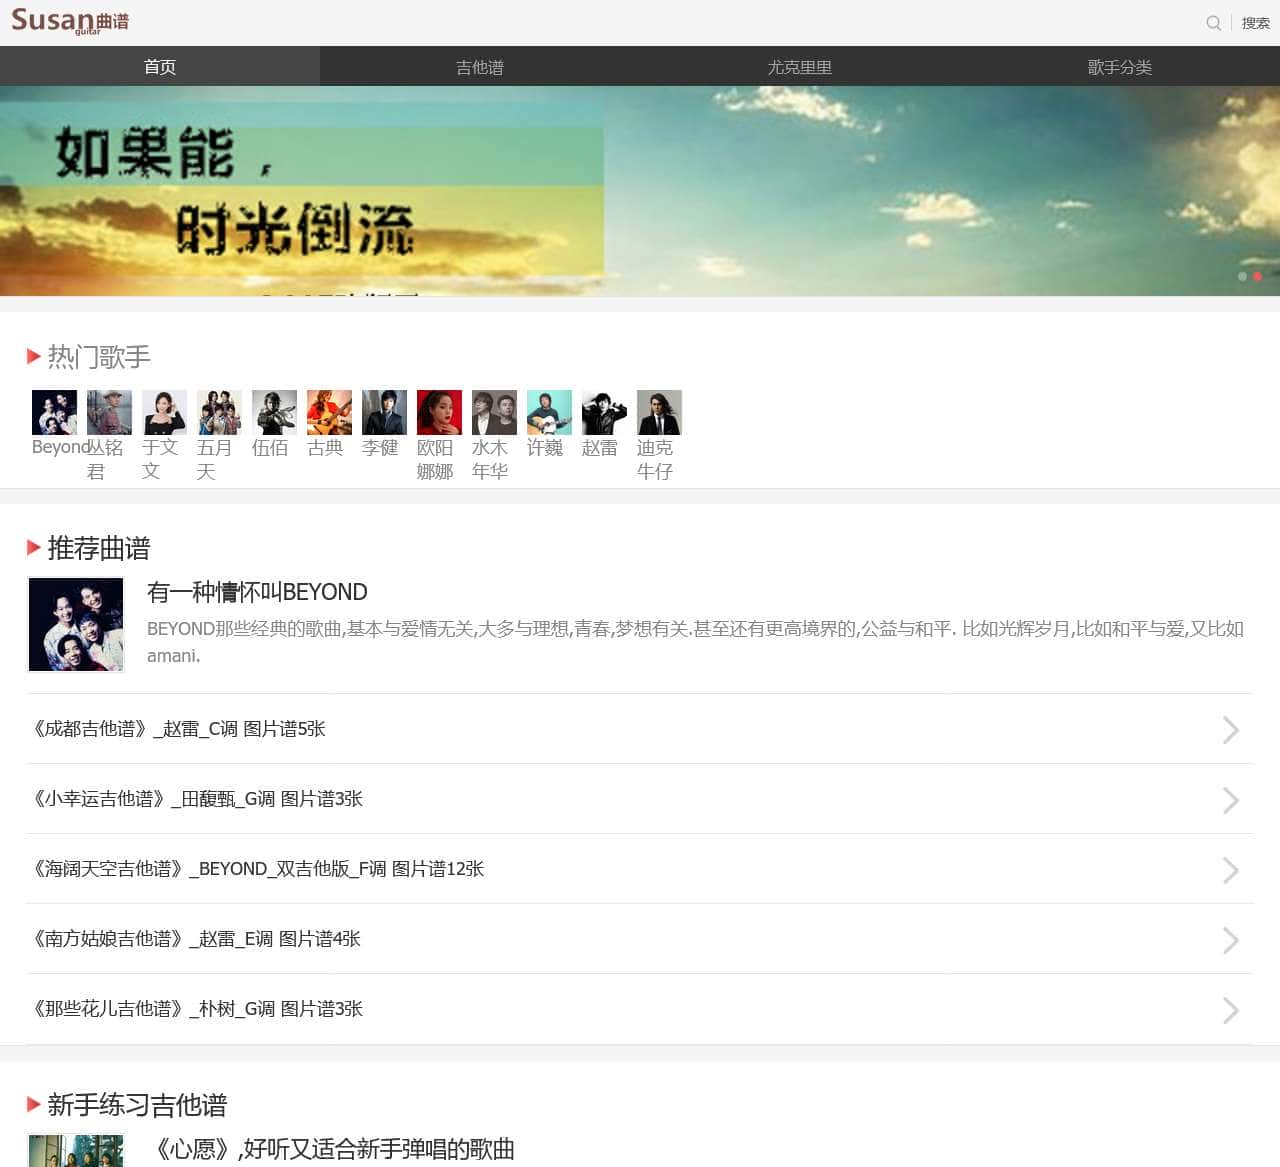
Task: Click the search magnifier icon
Action: tap(1214, 23)
